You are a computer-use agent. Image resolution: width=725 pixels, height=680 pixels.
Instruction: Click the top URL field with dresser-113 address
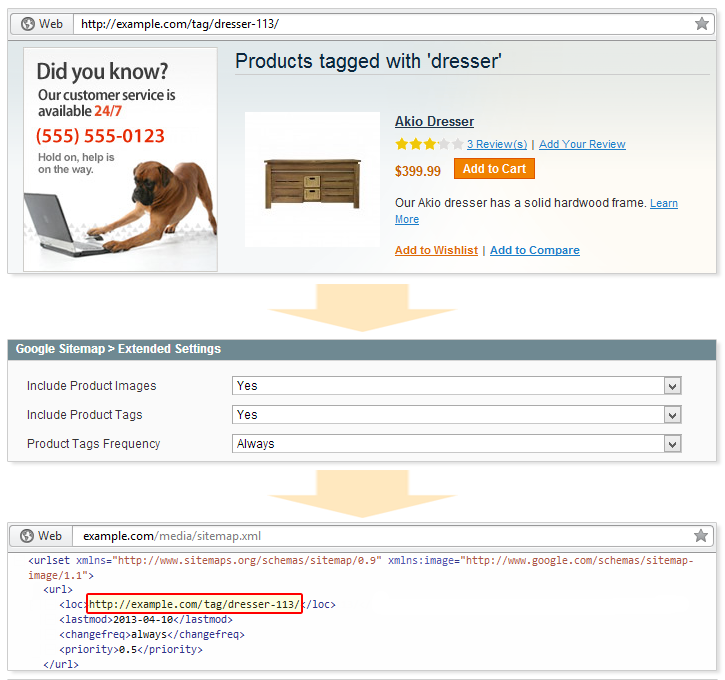pos(380,24)
